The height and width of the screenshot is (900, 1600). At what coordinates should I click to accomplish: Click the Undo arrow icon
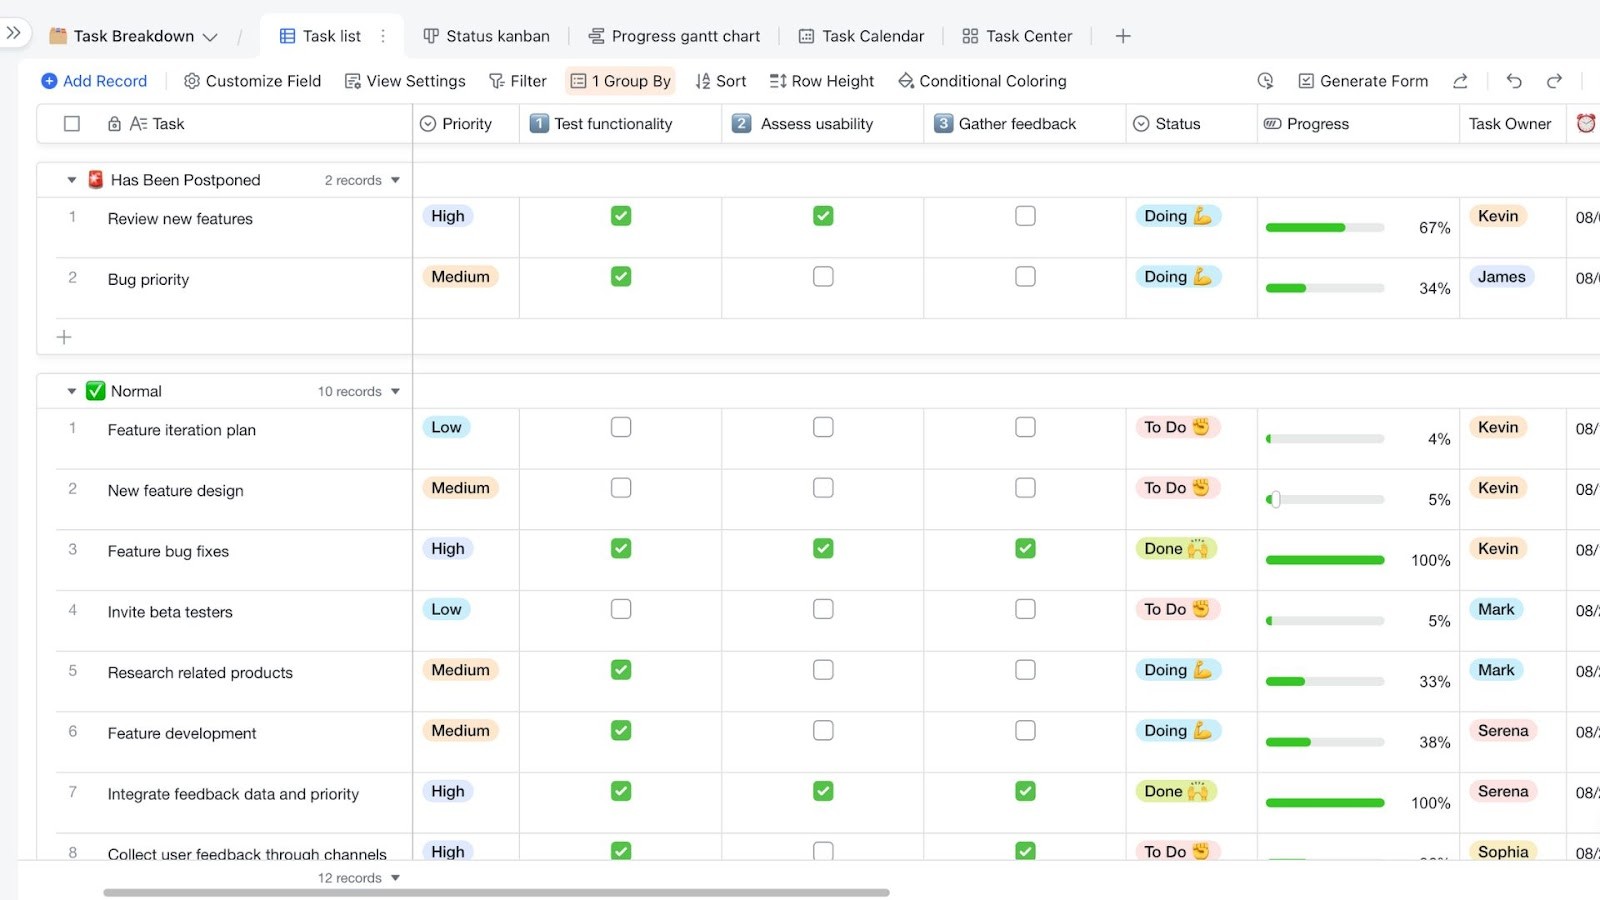tap(1514, 81)
